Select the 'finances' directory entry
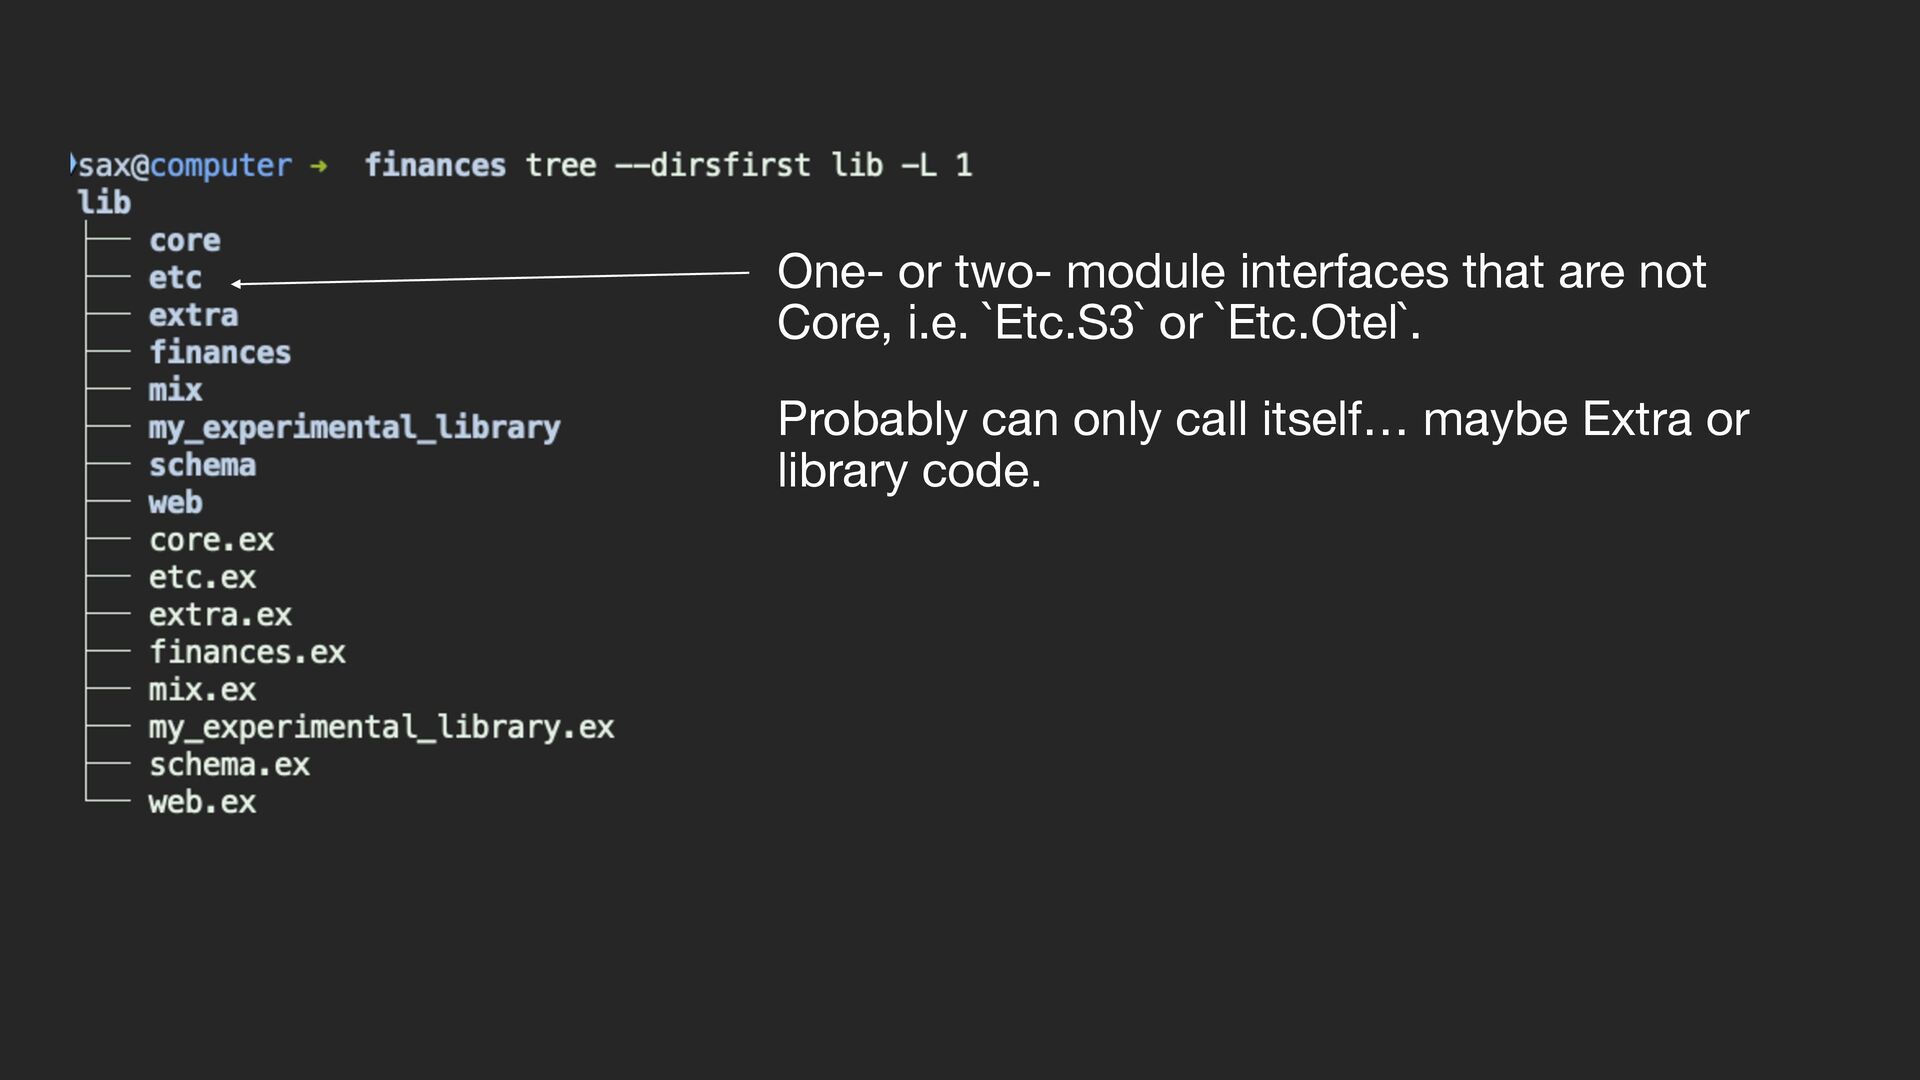Screen dimensions: 1920x1080 220,352
